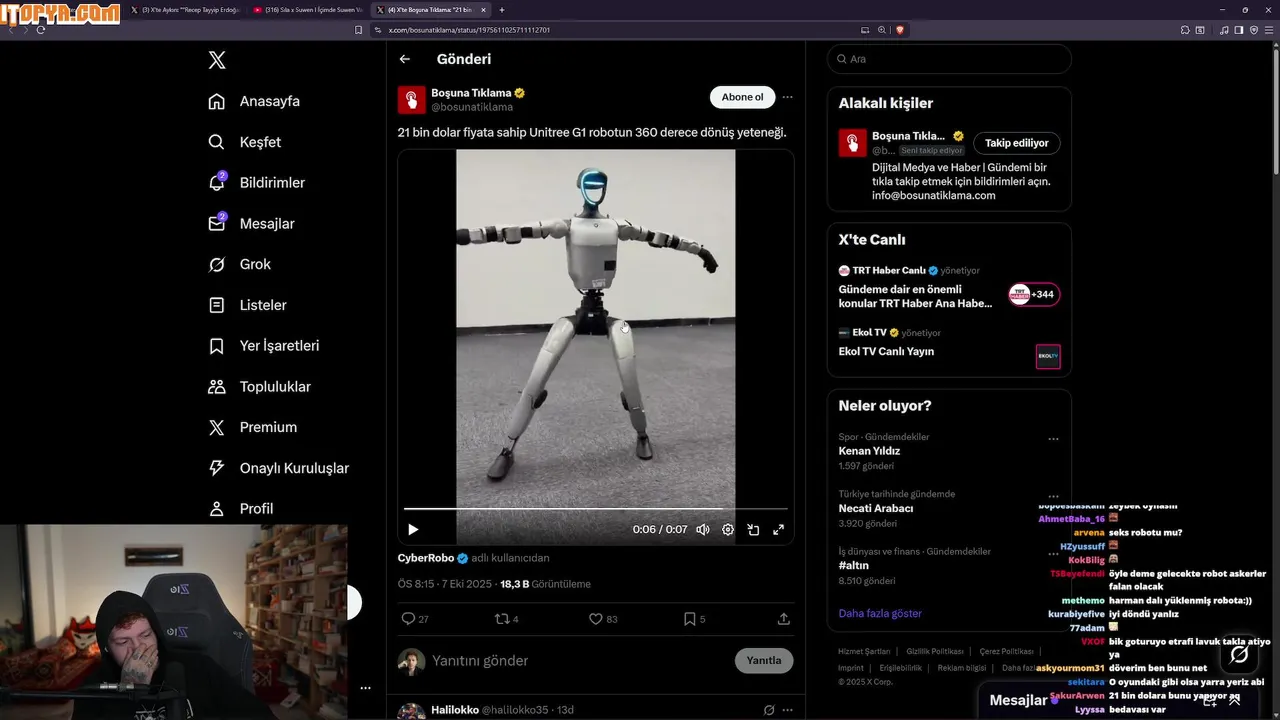The width and height of the screenshot is (1280, 720).
Task: Like the post with 83 likes
Action: coord(596,619)
